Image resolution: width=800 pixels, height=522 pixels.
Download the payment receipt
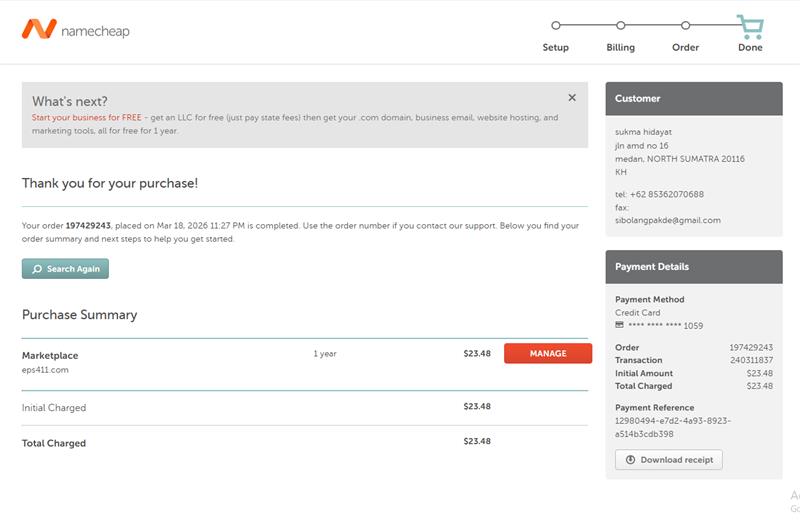point(668,460)
